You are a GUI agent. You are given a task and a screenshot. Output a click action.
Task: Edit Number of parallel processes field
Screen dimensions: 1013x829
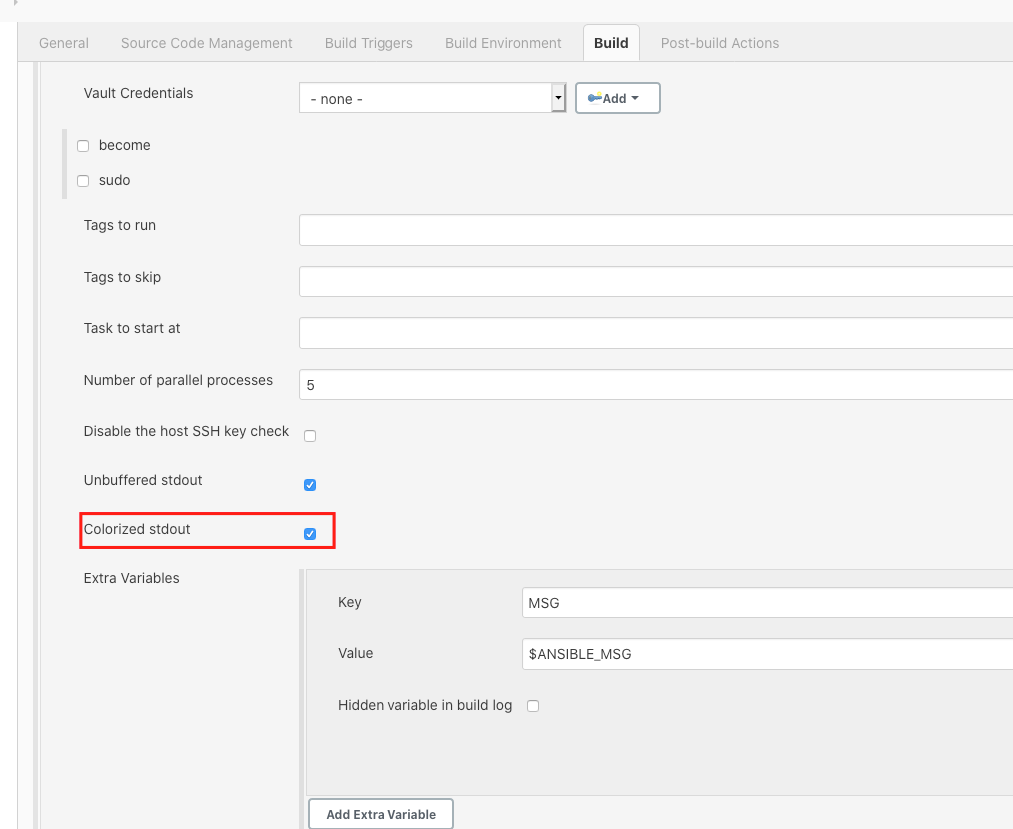pyautogui.click(x=656, y=384)
